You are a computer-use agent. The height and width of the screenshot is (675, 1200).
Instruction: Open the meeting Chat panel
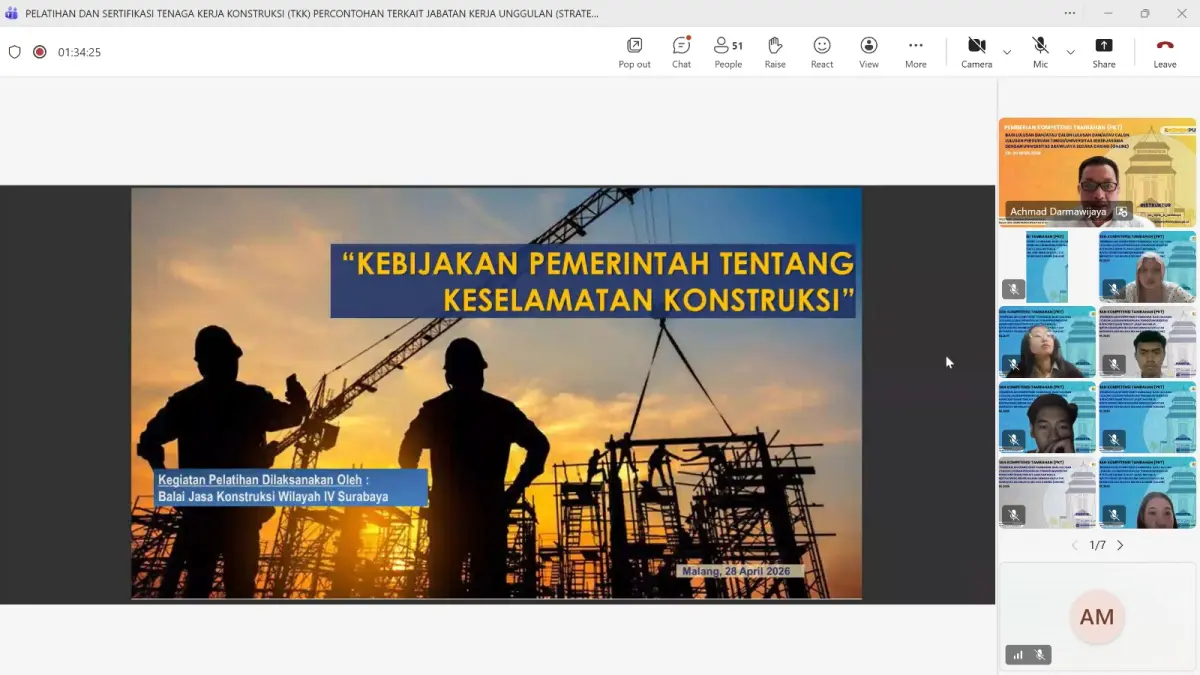coord(681,52)
